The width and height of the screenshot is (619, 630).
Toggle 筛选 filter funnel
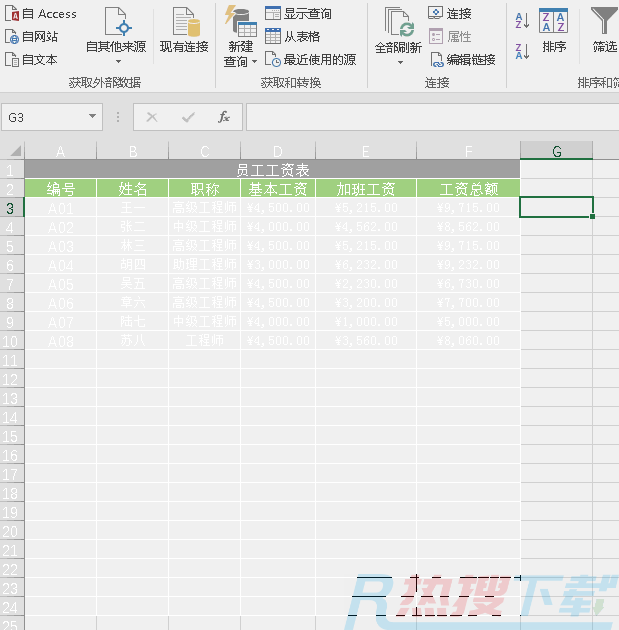pyautogui.click(x=604, y=31)
